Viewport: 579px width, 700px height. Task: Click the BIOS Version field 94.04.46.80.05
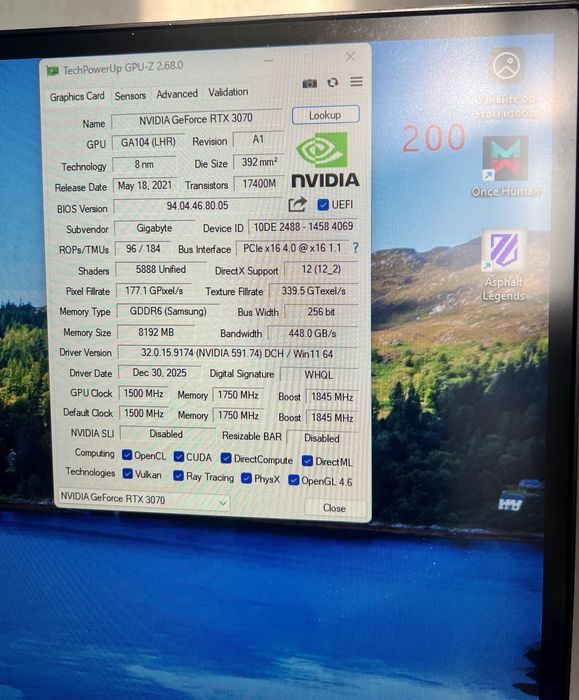(197, 206)
